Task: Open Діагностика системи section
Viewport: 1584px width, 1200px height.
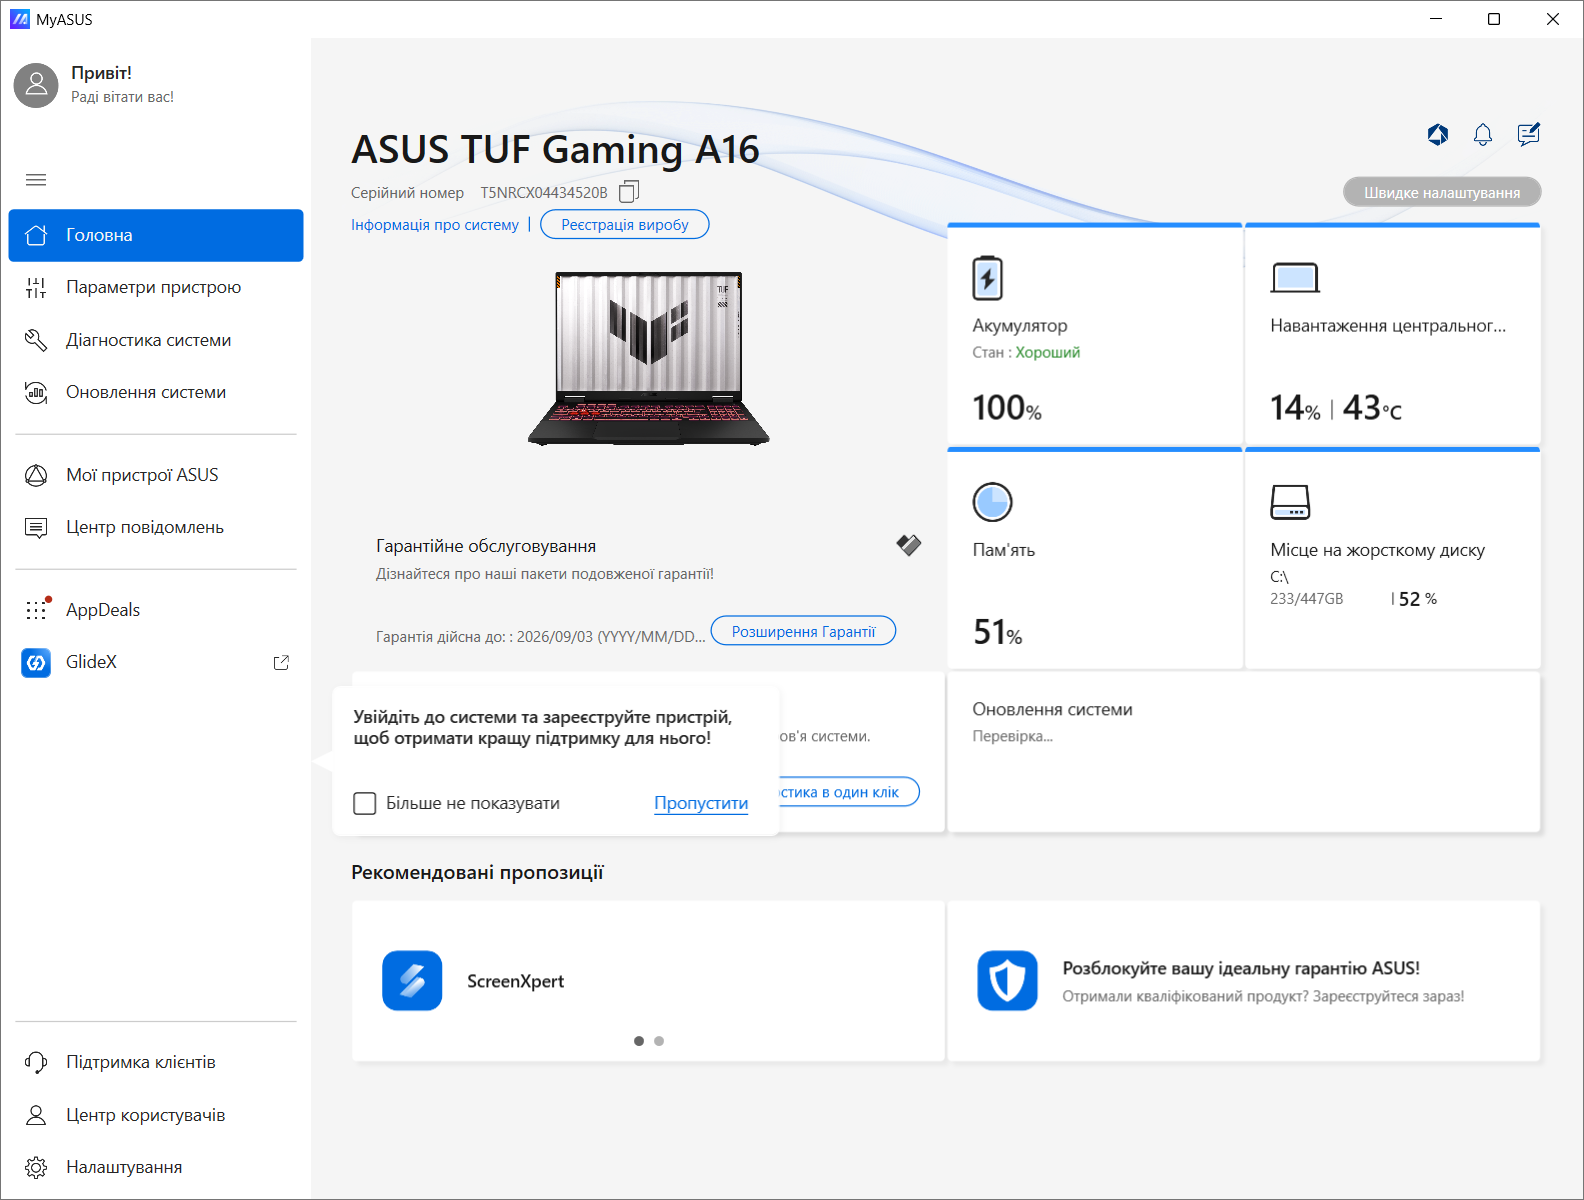Action: [156, 340]
